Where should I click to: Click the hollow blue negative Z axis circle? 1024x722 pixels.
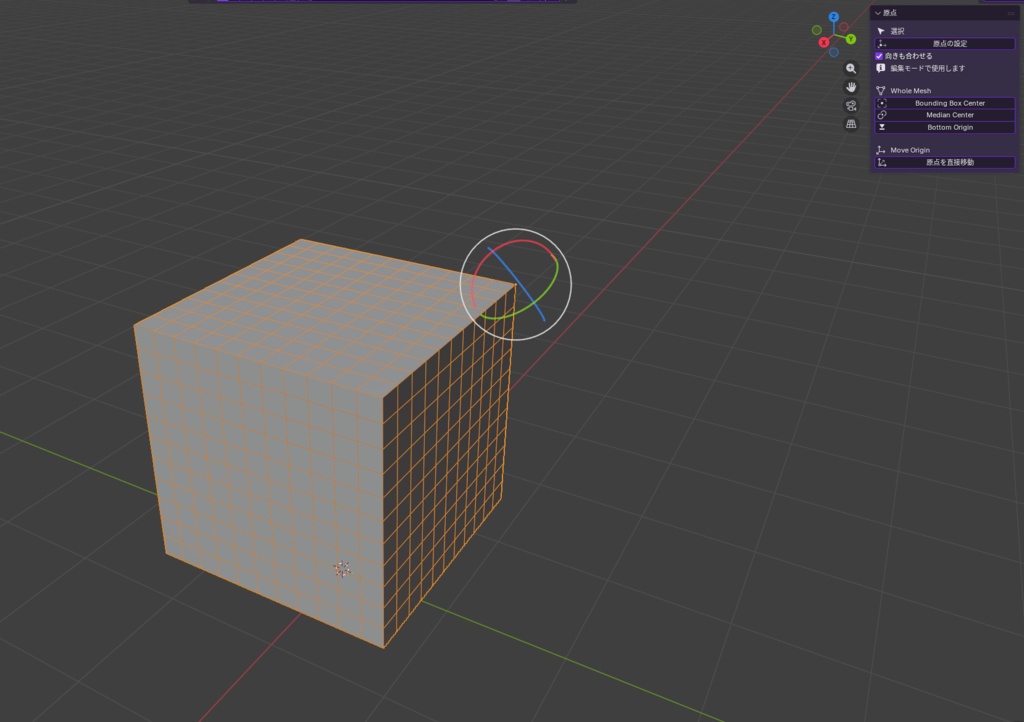coord(834,52)
